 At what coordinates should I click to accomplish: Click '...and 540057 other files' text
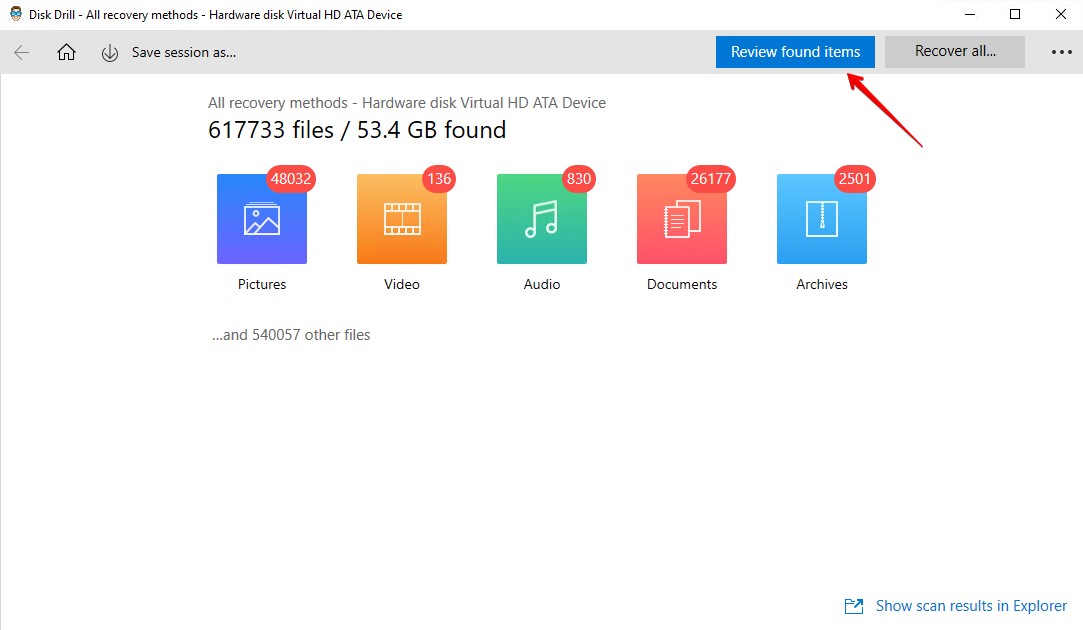pos(291,335)
